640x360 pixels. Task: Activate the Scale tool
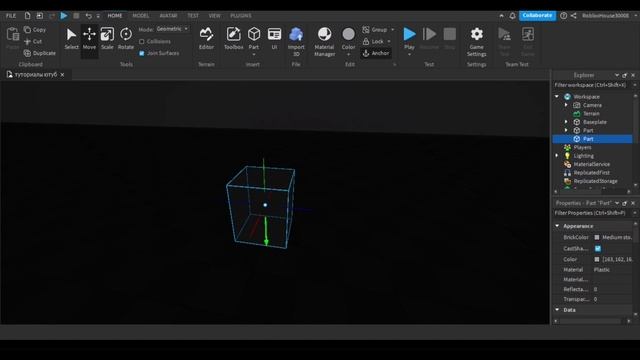pyautogui.click(x=107, y=39)
